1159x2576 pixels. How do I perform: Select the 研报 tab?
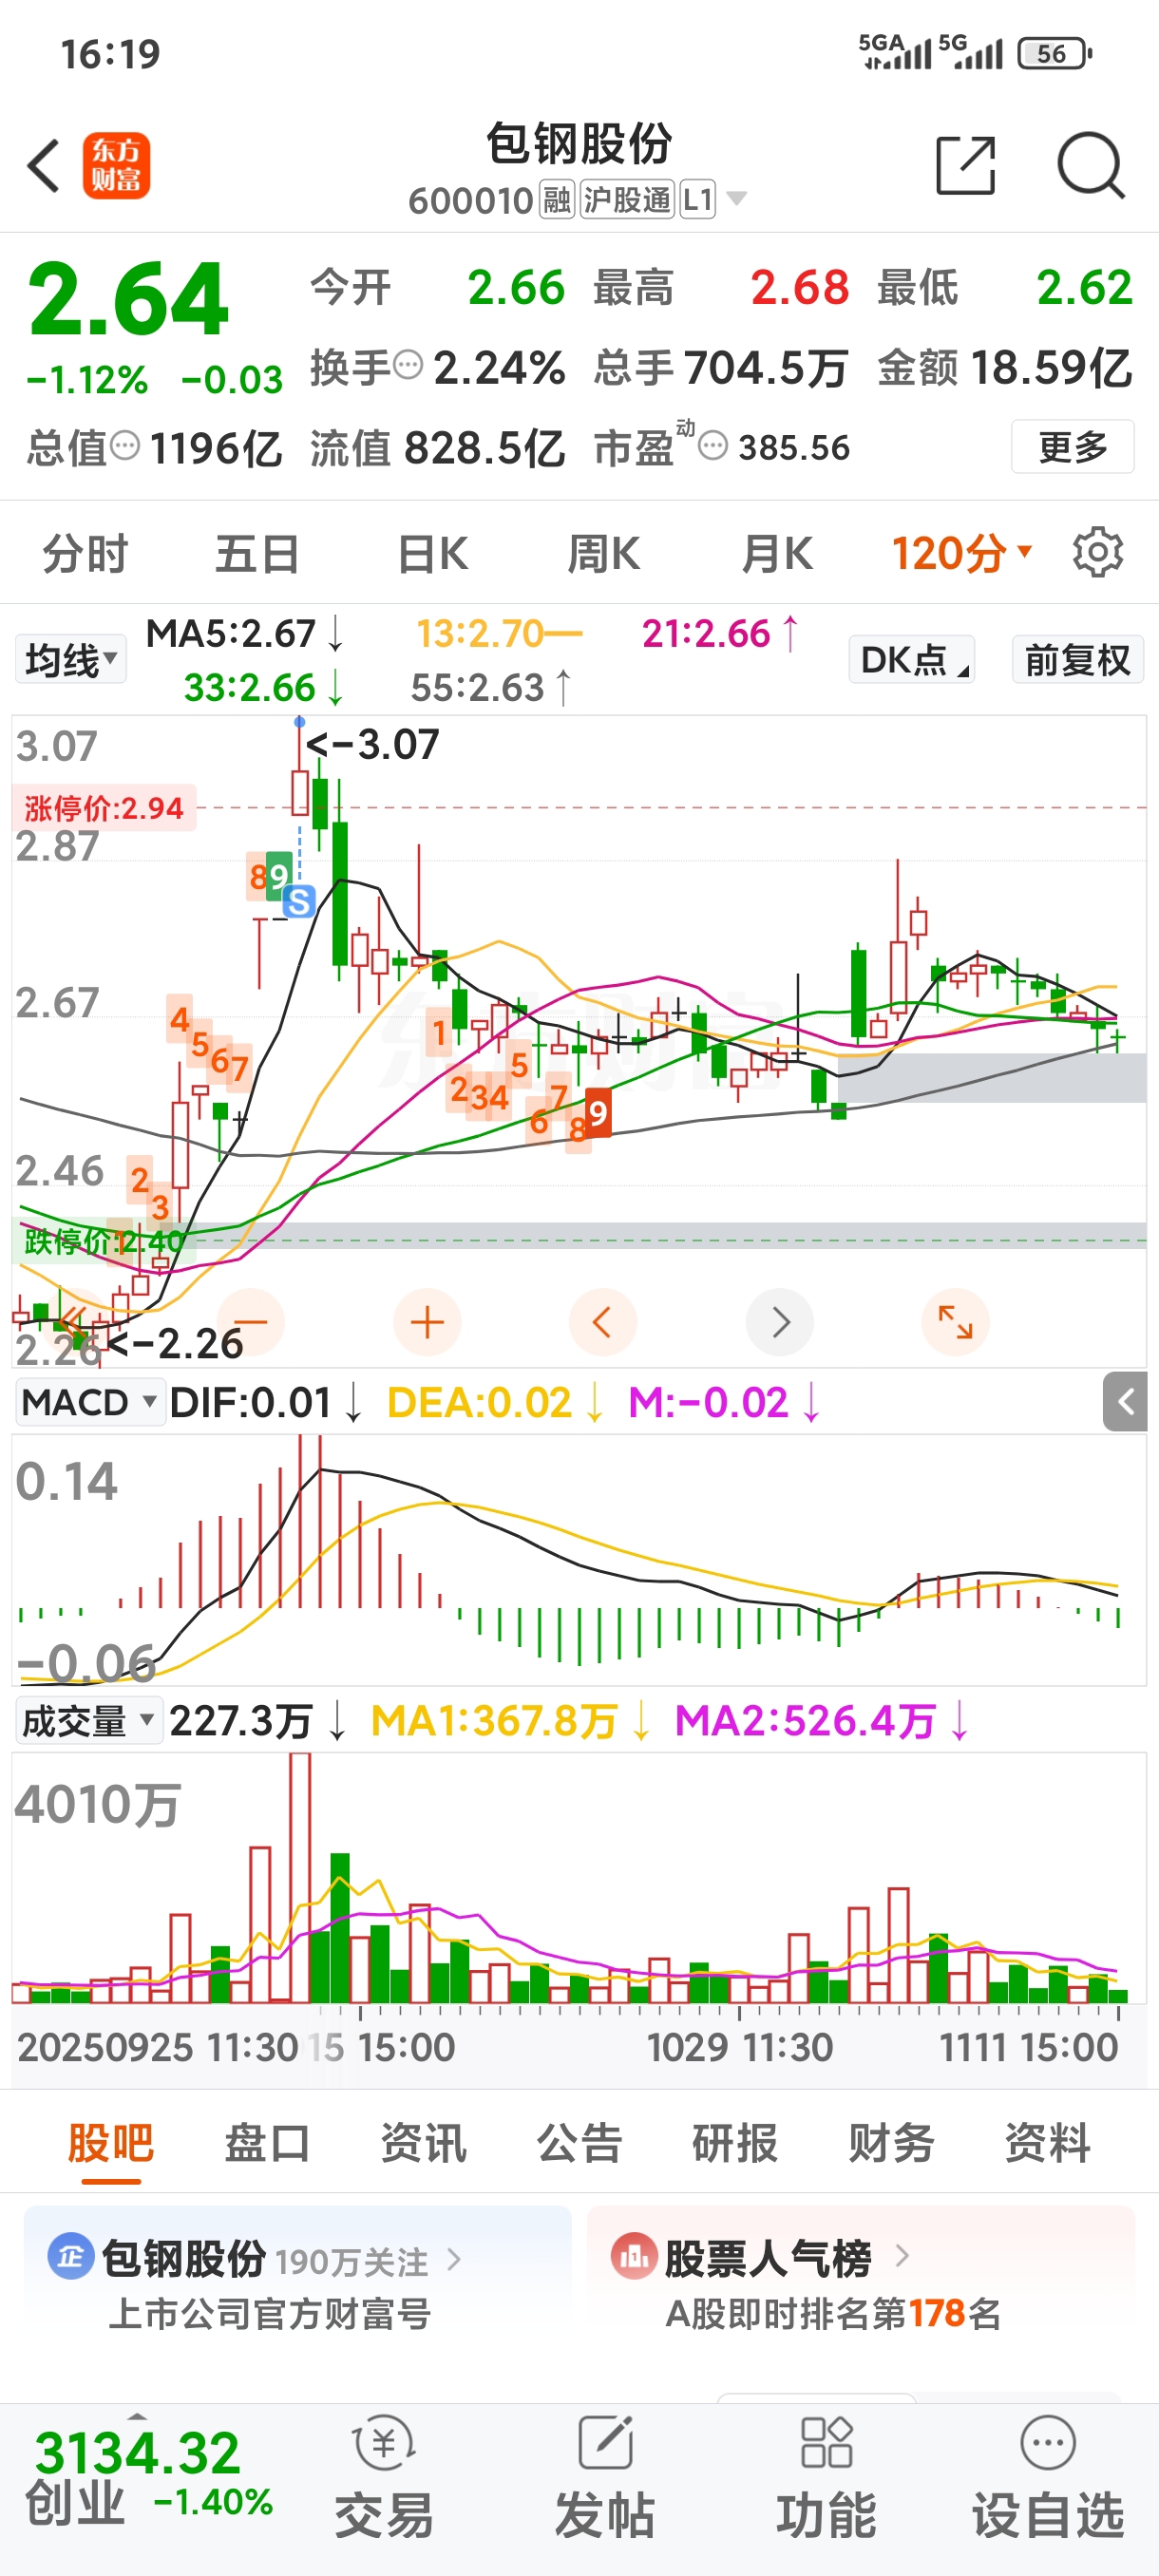(x=735, y=2143)
